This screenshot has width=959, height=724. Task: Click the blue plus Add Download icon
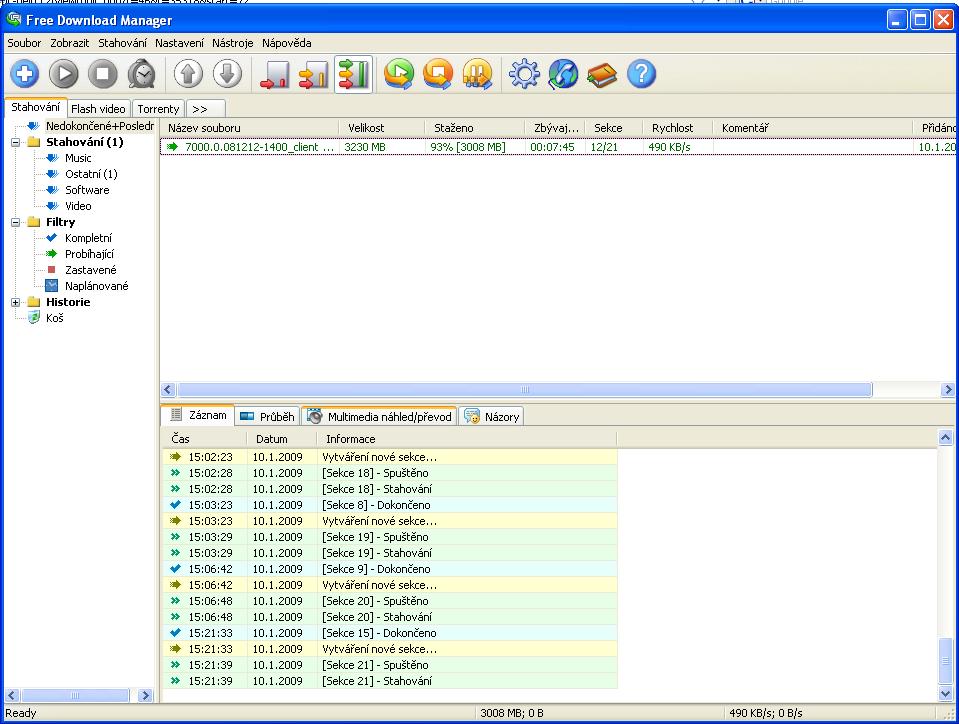(25, 74)
